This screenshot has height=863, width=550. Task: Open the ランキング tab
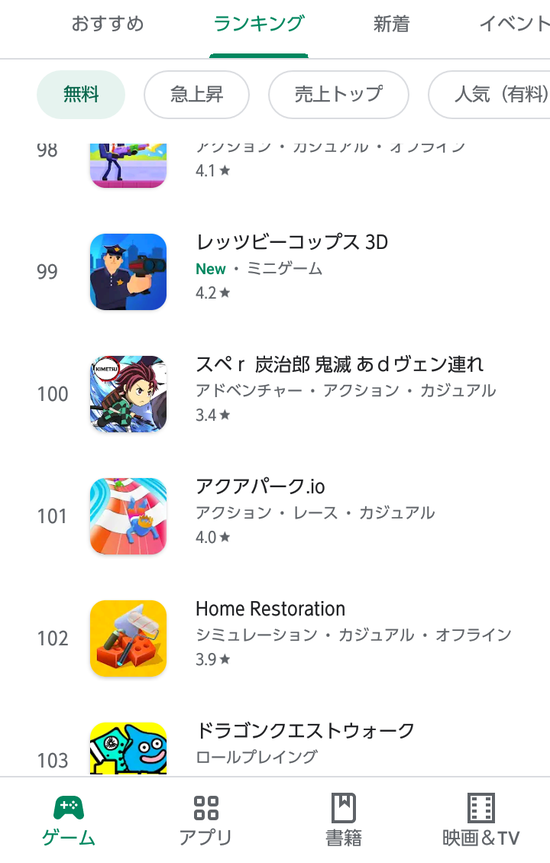(x=259, y=24)
